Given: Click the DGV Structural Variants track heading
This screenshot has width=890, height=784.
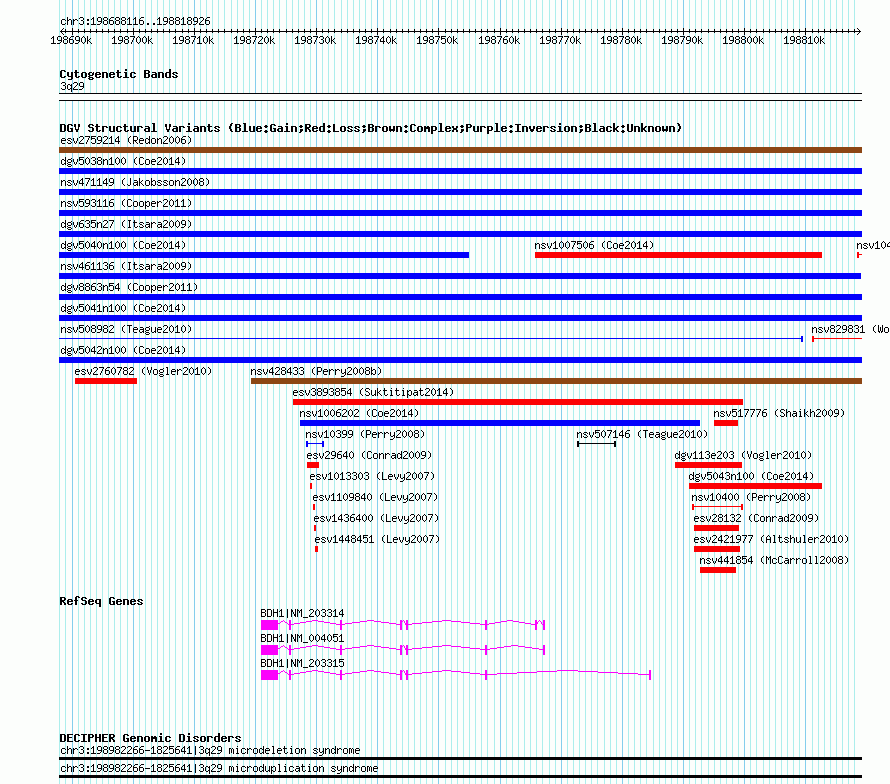Looking at the screenshot, I should coord(371,128).
